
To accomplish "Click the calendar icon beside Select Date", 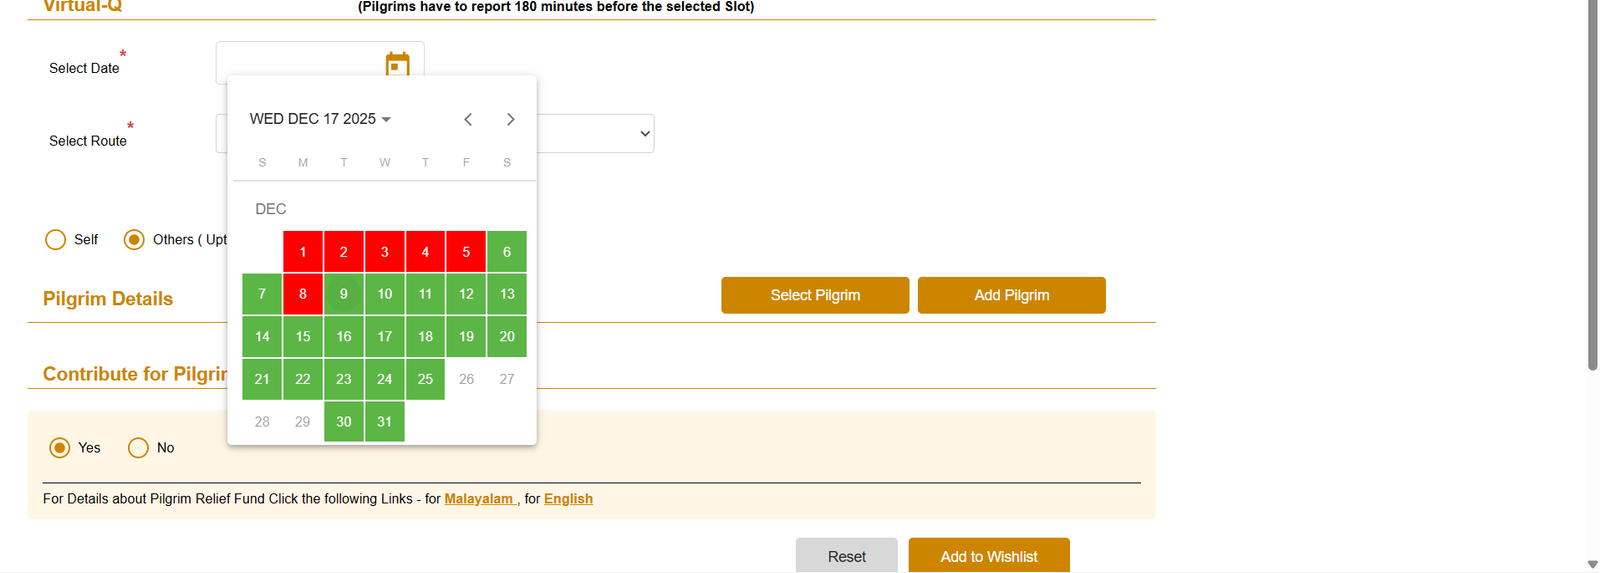I will pyautogui.click(x=398, y=65).
